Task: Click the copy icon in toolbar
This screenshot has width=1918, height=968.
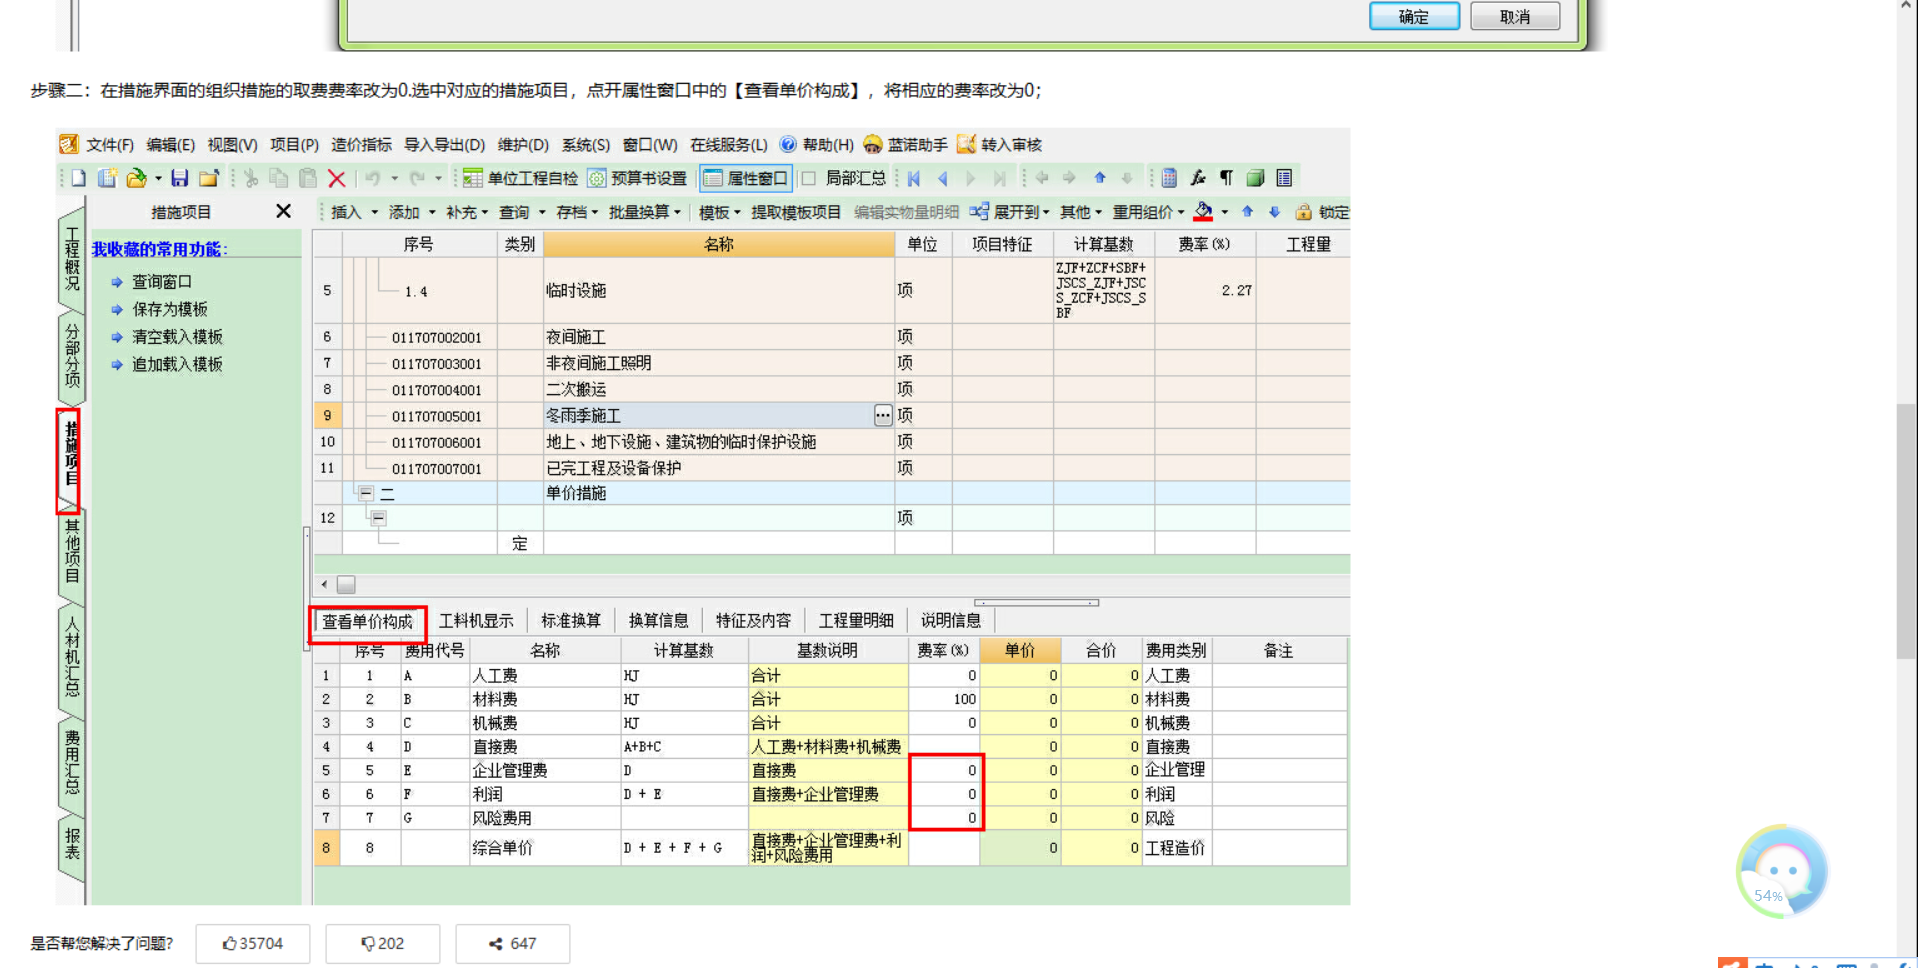Action: pos(279,178)
